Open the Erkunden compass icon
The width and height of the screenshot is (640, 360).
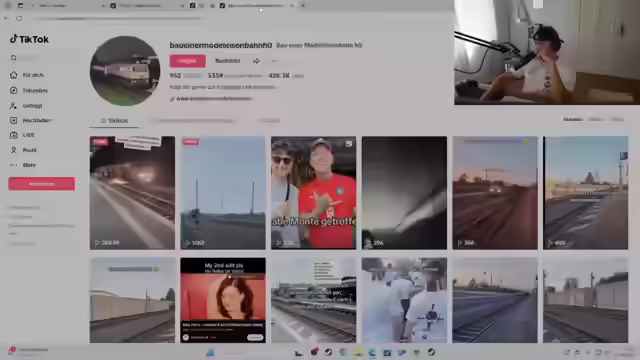coord(13,90)
